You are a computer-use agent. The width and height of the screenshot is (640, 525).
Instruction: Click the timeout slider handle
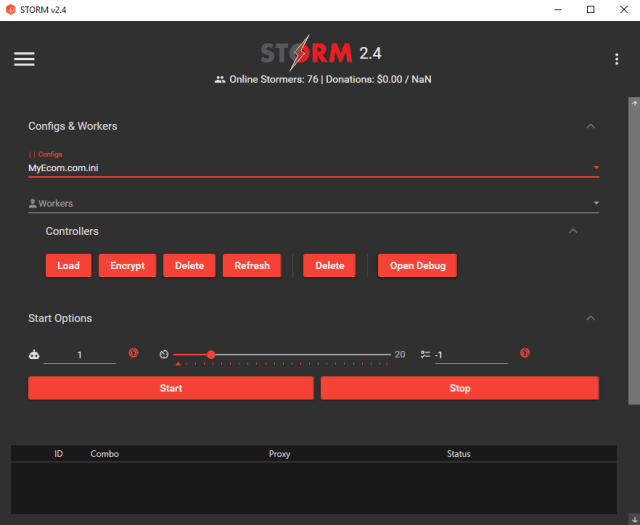[x=211, y=354]
